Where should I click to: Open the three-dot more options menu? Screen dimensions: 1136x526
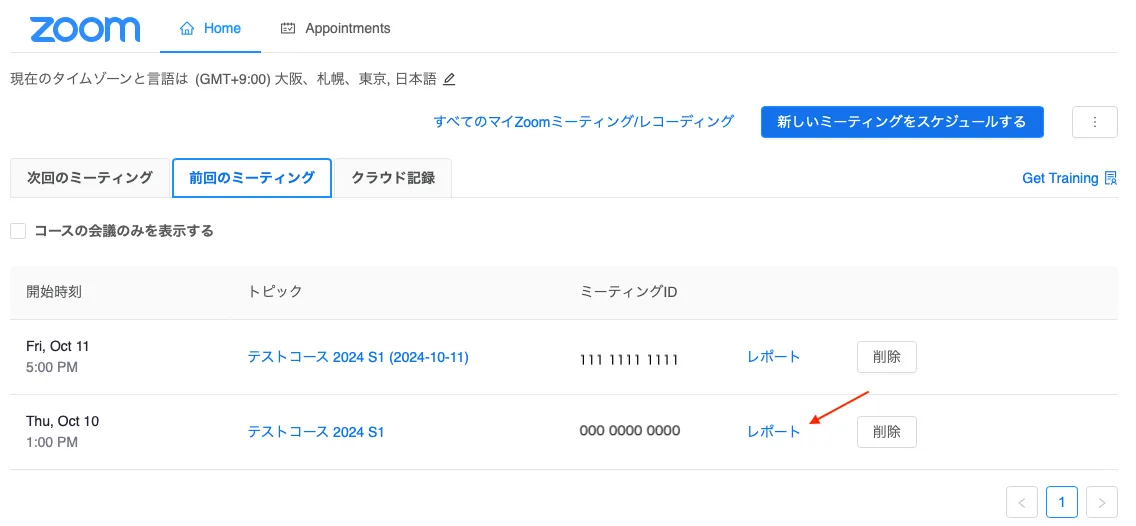pyautogui.click(x=1095, y=122)
